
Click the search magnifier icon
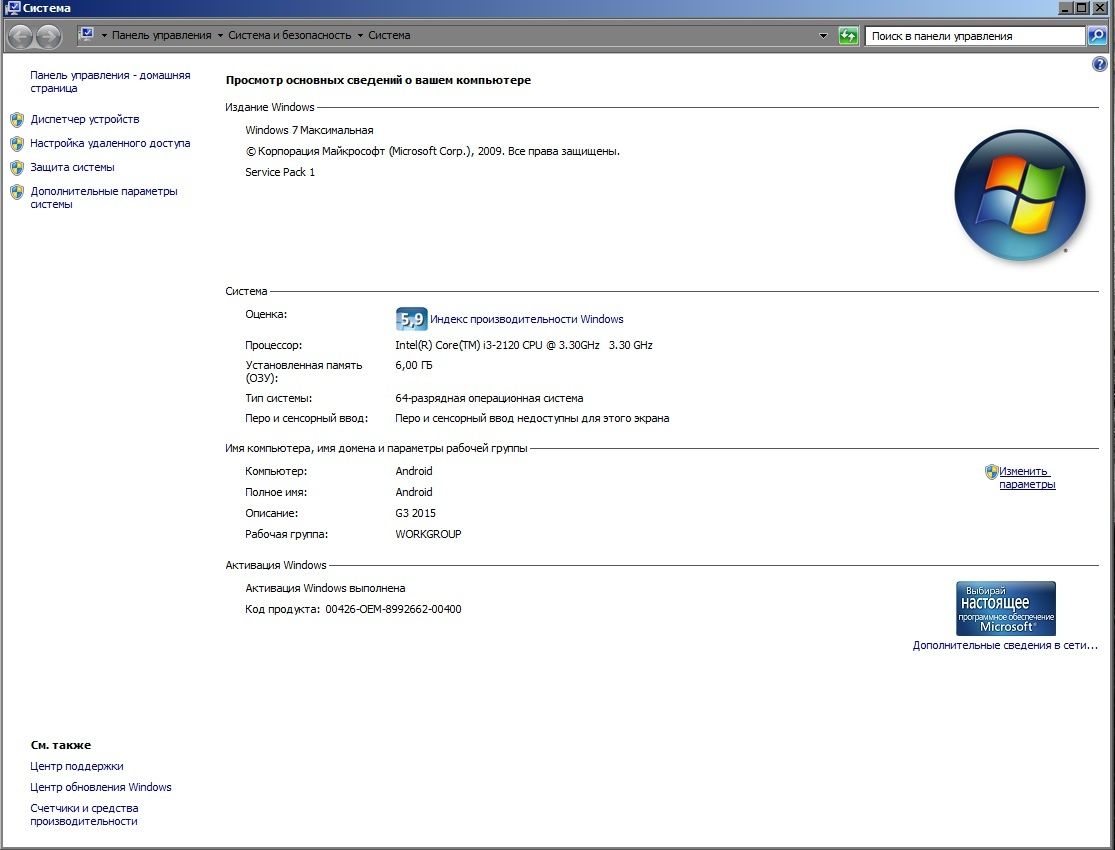point(1097,36)
